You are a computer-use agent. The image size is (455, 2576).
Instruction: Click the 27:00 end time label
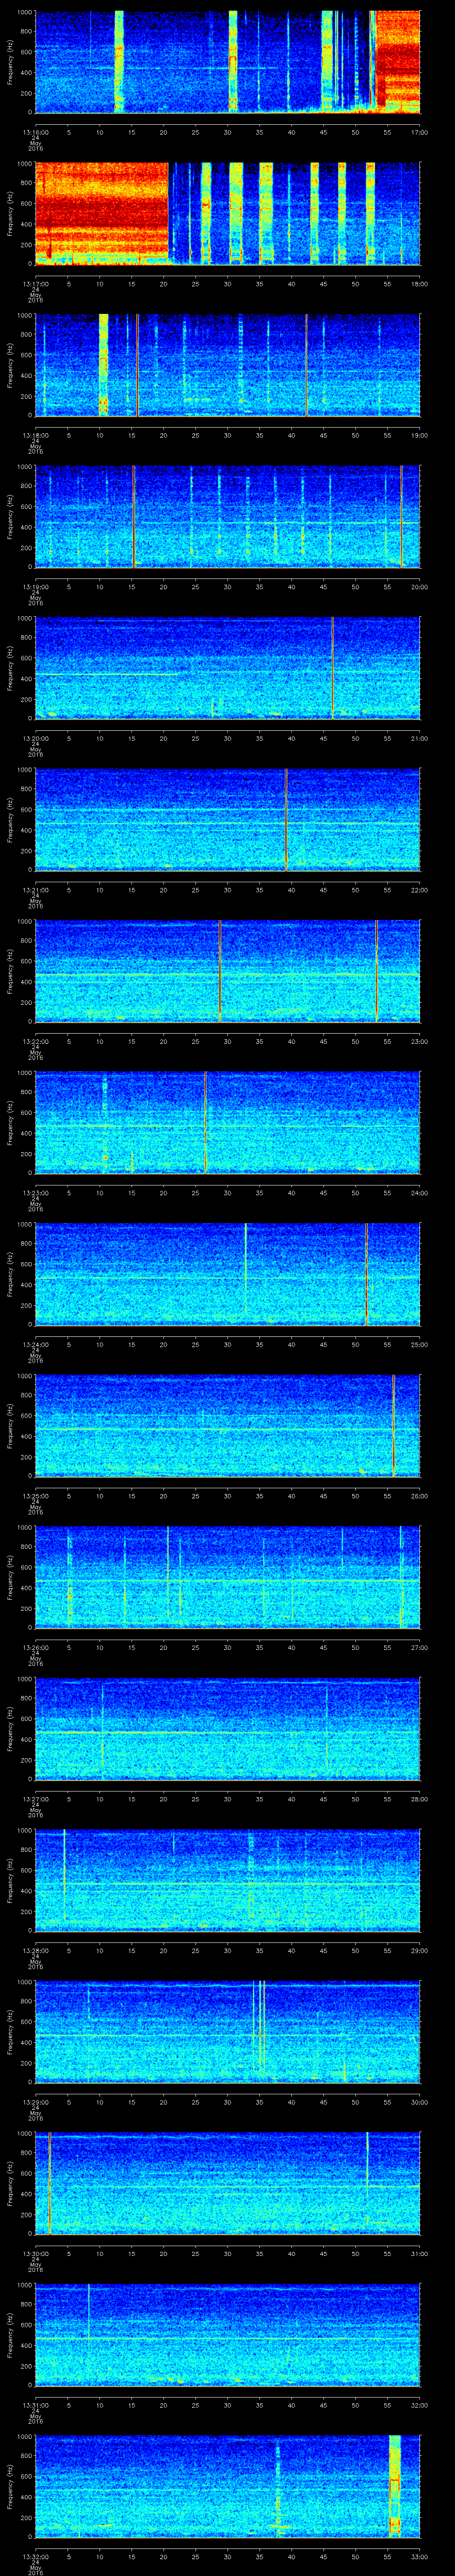point(419,1647)
